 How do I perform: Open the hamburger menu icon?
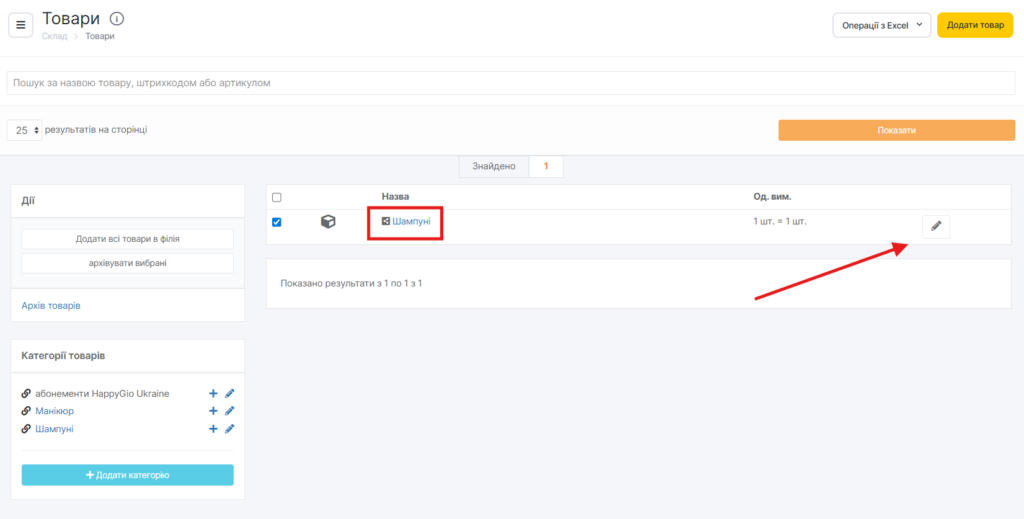pyautogui.click(x=21, y=25)
